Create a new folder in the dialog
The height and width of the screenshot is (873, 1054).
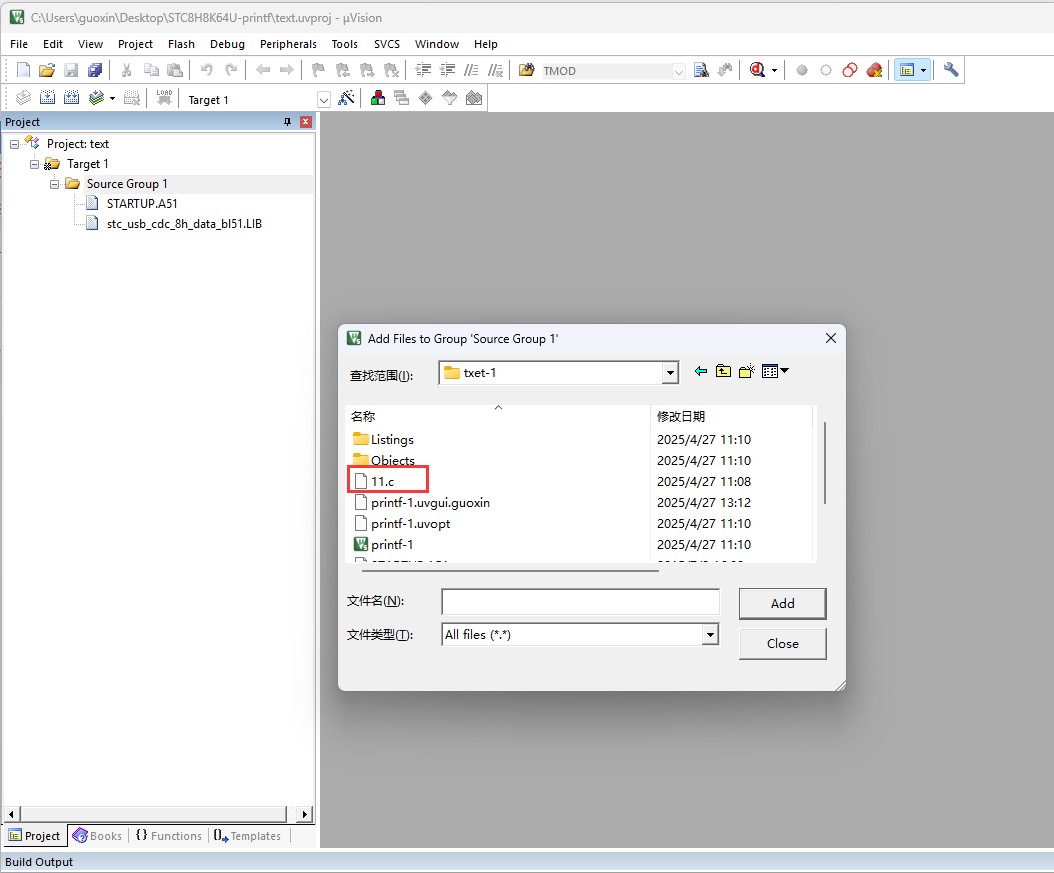746,371
